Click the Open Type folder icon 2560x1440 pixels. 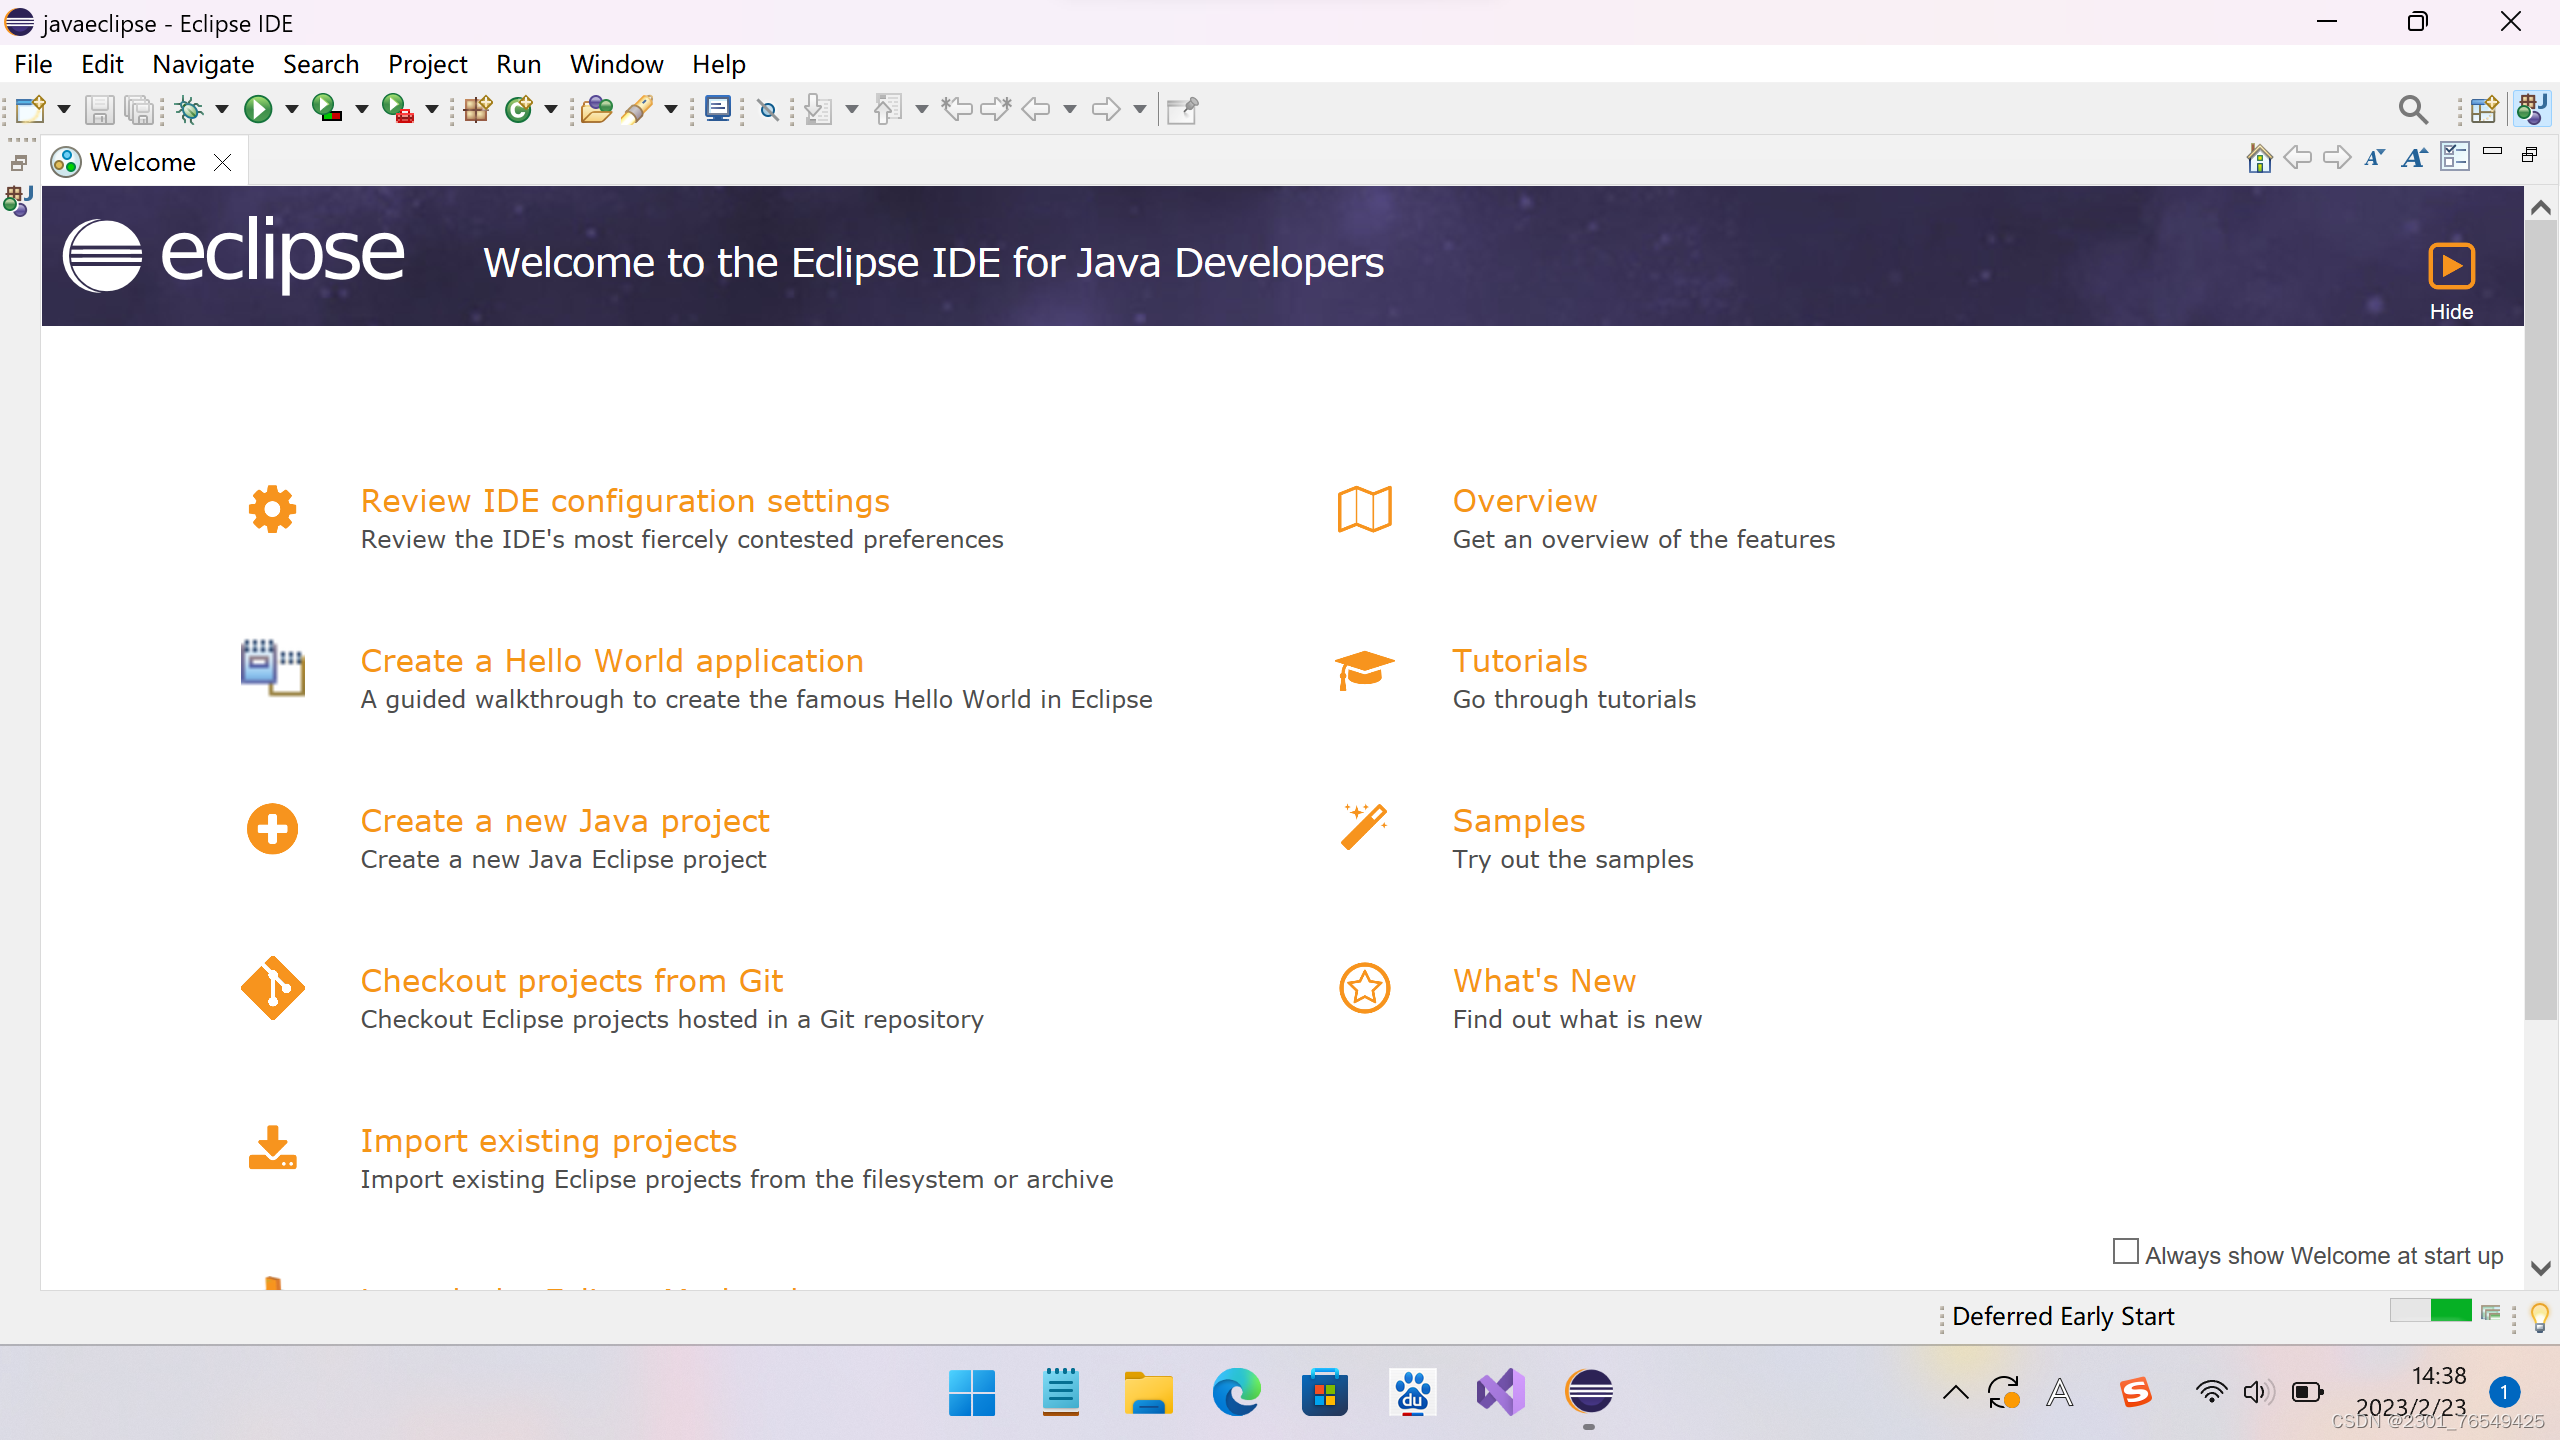[596, 109]
